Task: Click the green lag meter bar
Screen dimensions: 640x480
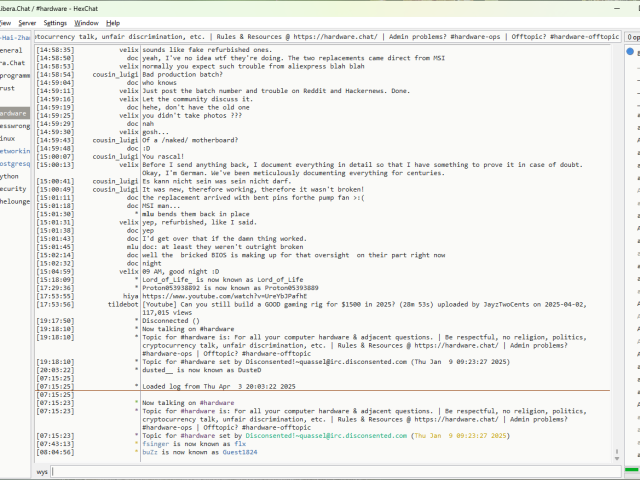Action: tap(632, 471)
